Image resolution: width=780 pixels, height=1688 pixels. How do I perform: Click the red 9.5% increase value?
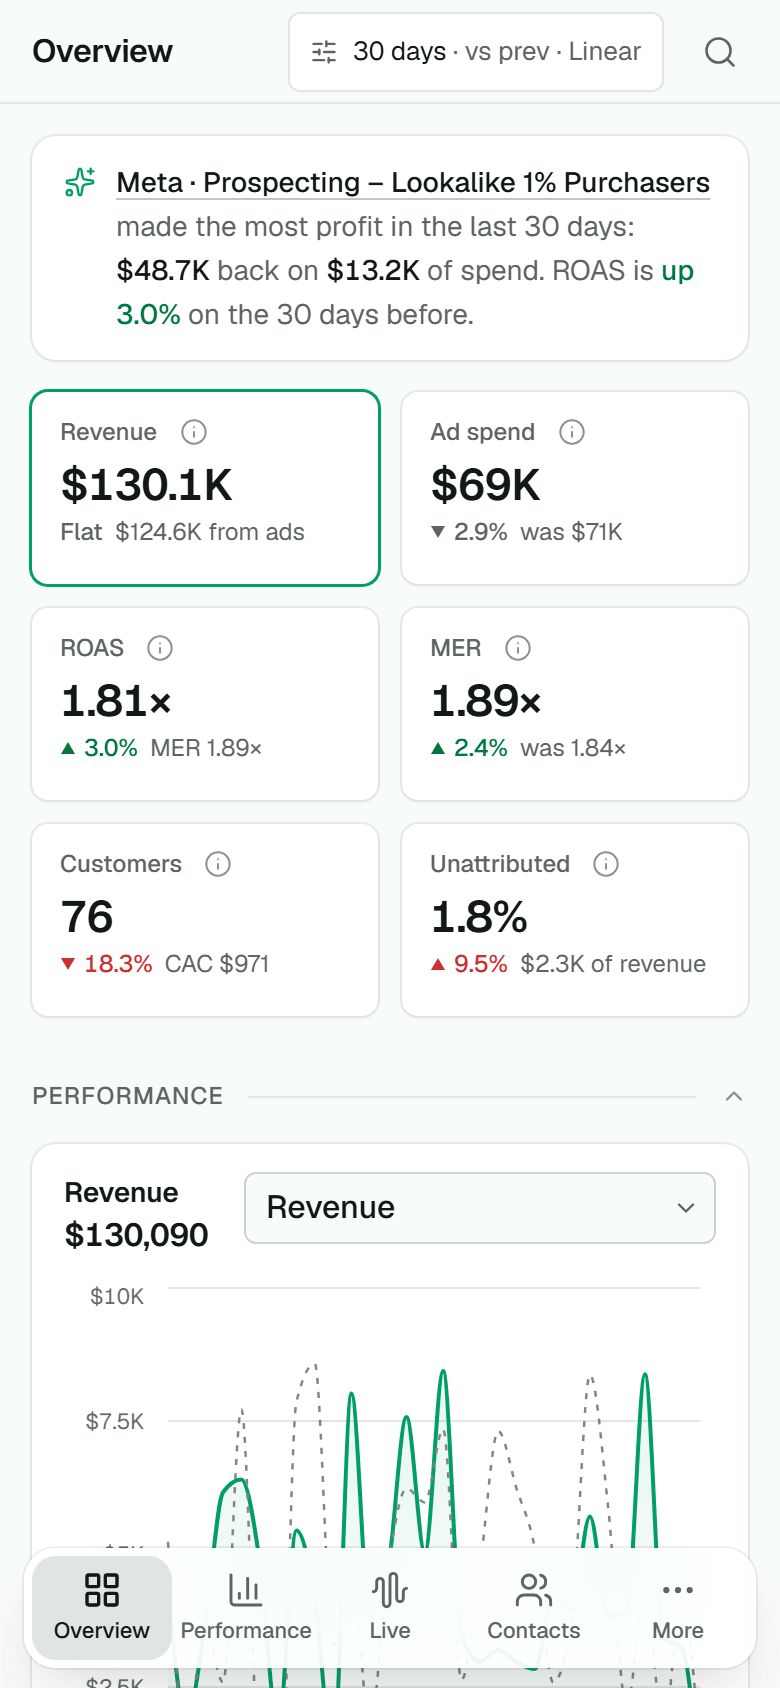tap(481, 964)
